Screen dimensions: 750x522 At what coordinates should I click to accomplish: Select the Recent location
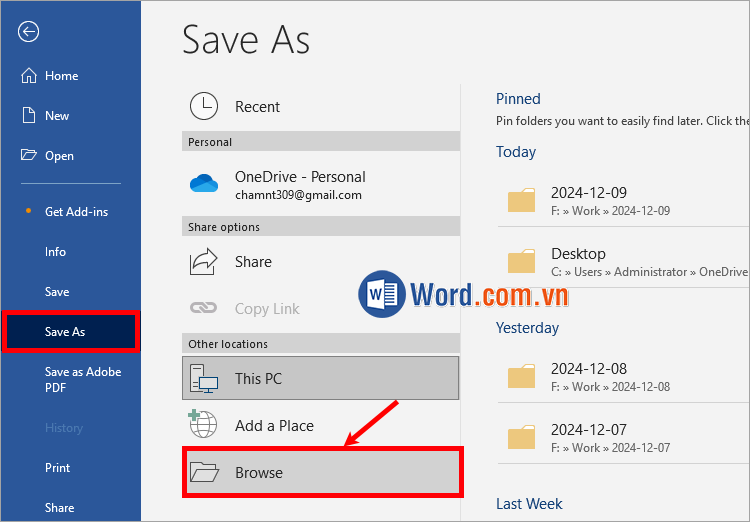click(x=320, y=106)
